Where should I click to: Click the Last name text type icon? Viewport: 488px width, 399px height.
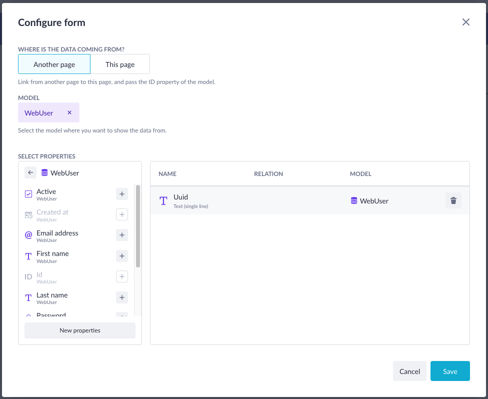pos(29,297)
